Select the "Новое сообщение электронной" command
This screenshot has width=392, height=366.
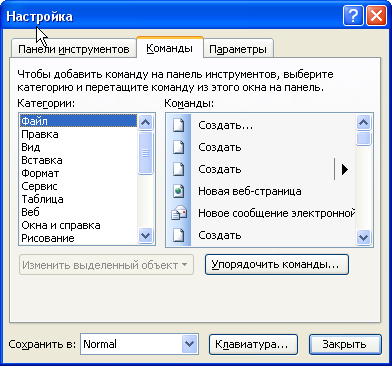(x=261, y=213)
